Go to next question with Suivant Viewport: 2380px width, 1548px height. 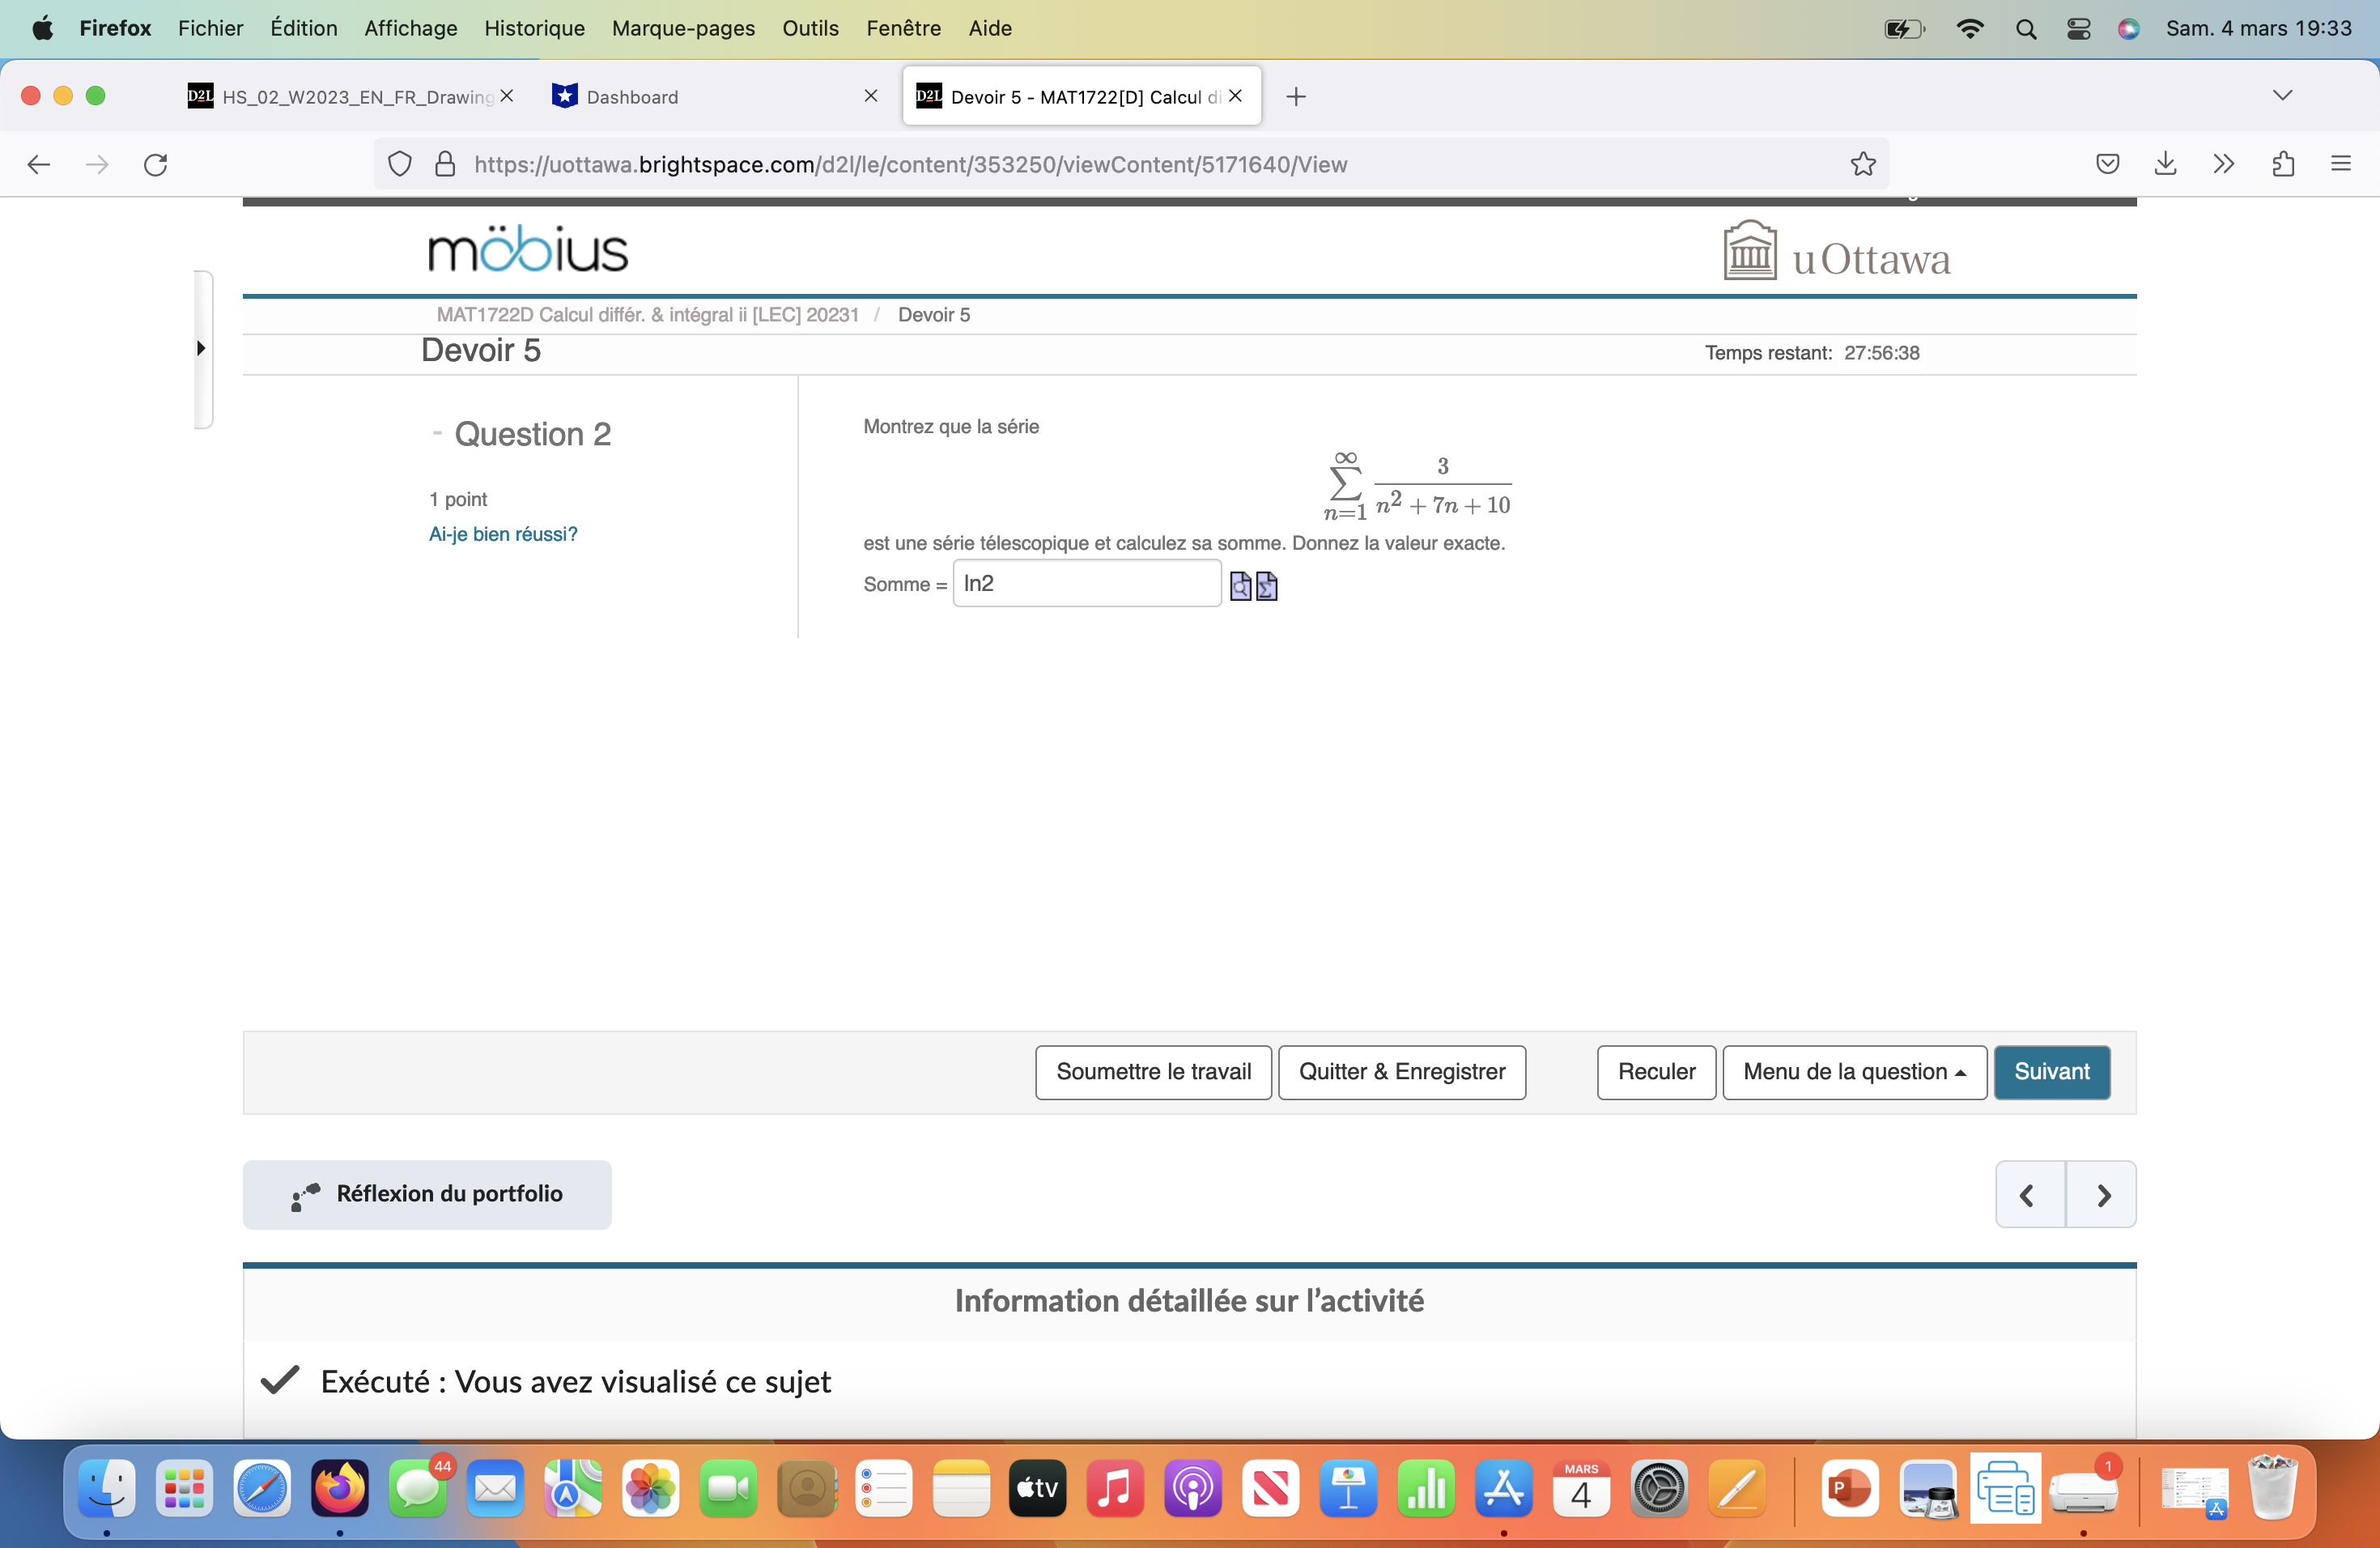2051,1072
